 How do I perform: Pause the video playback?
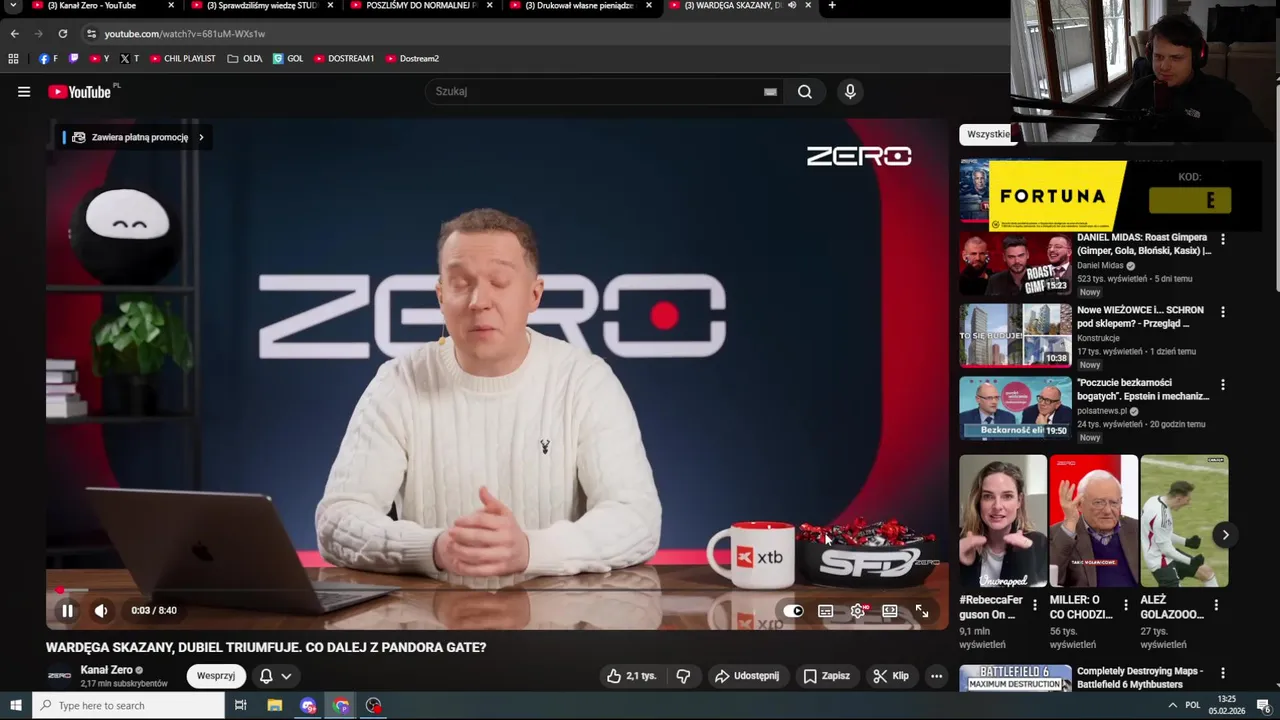67,611
